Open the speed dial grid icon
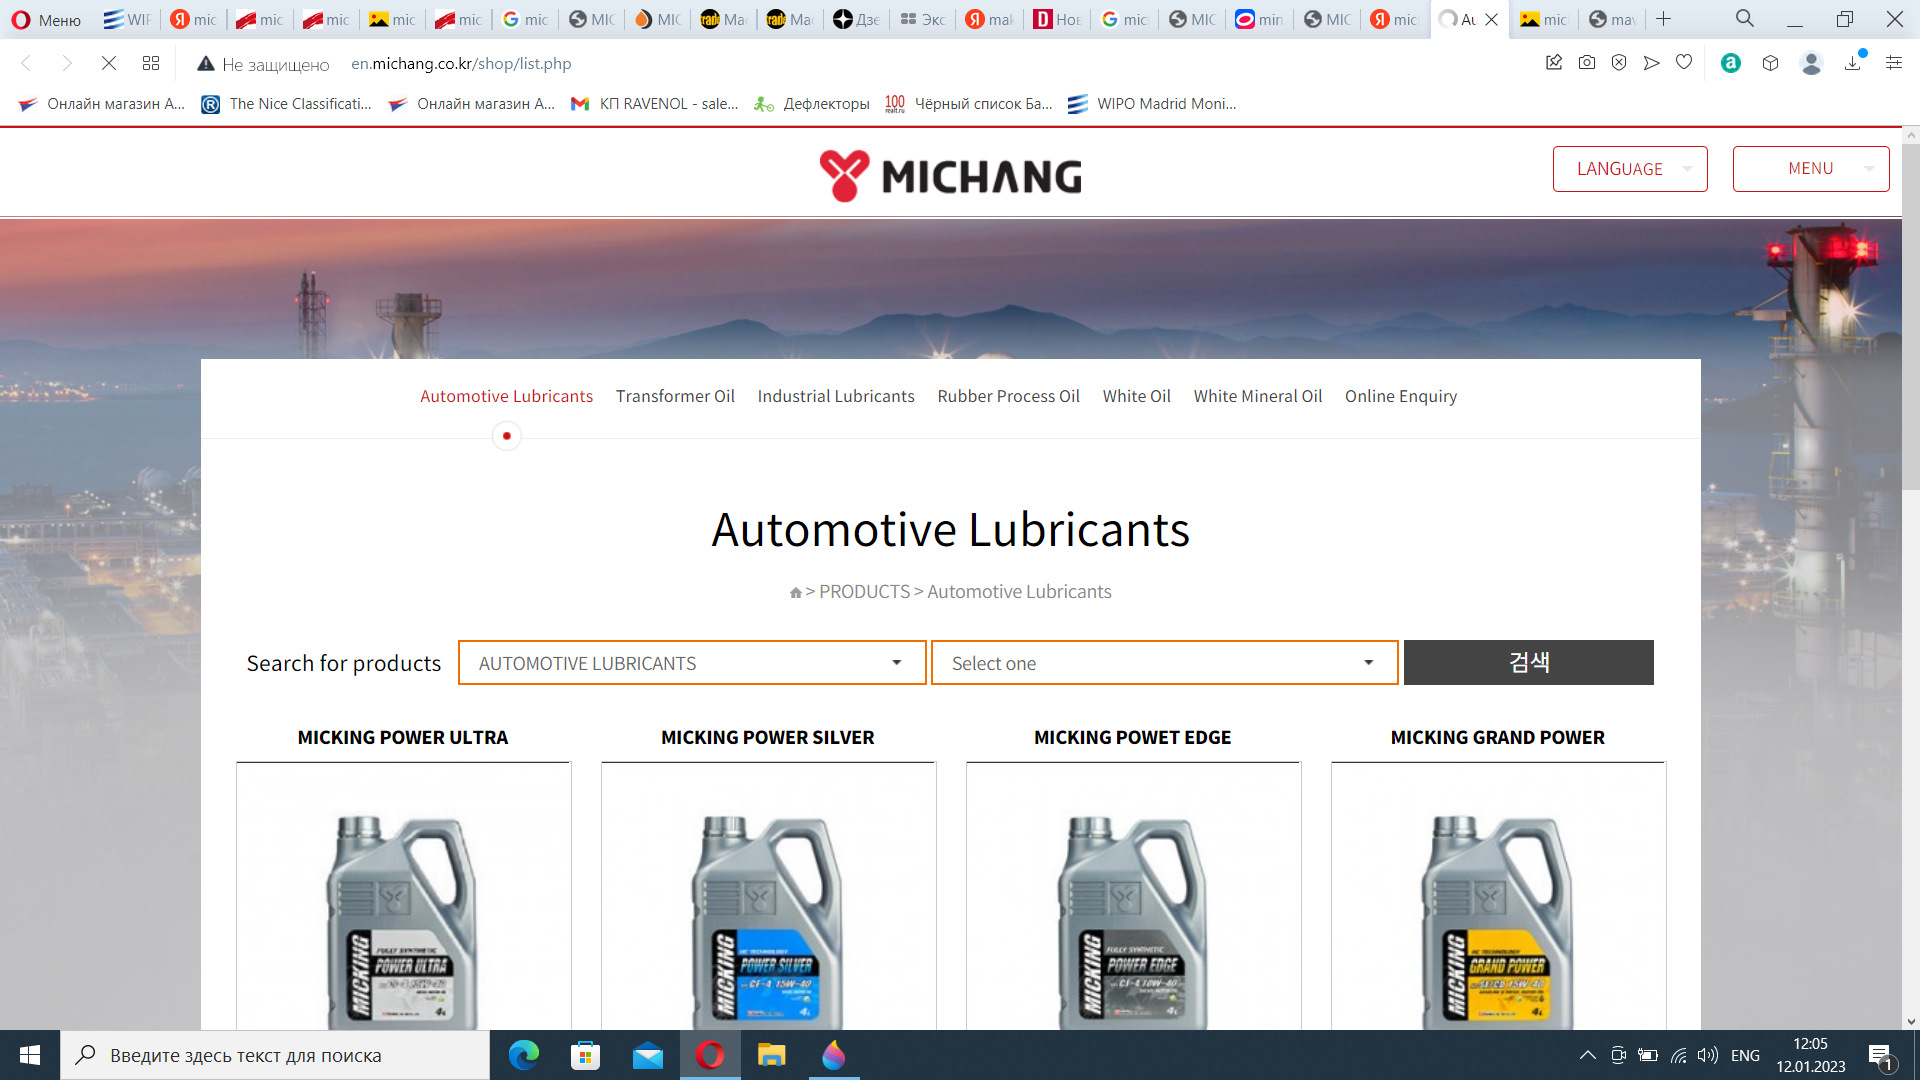Viewport: 1920px width, 1080px height. point(151,63)
